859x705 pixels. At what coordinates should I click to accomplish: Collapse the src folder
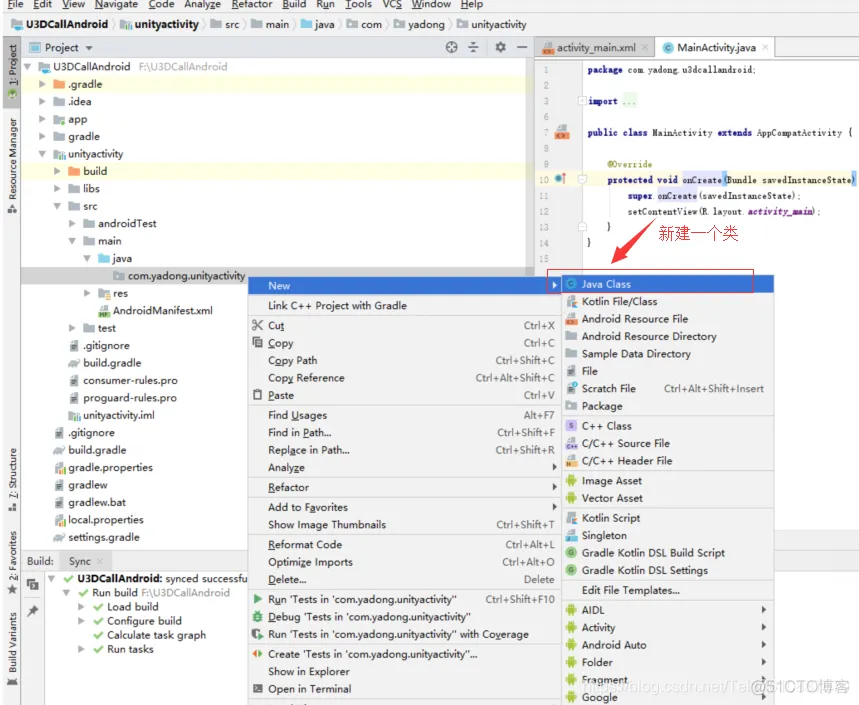click(x=57, y=206)
